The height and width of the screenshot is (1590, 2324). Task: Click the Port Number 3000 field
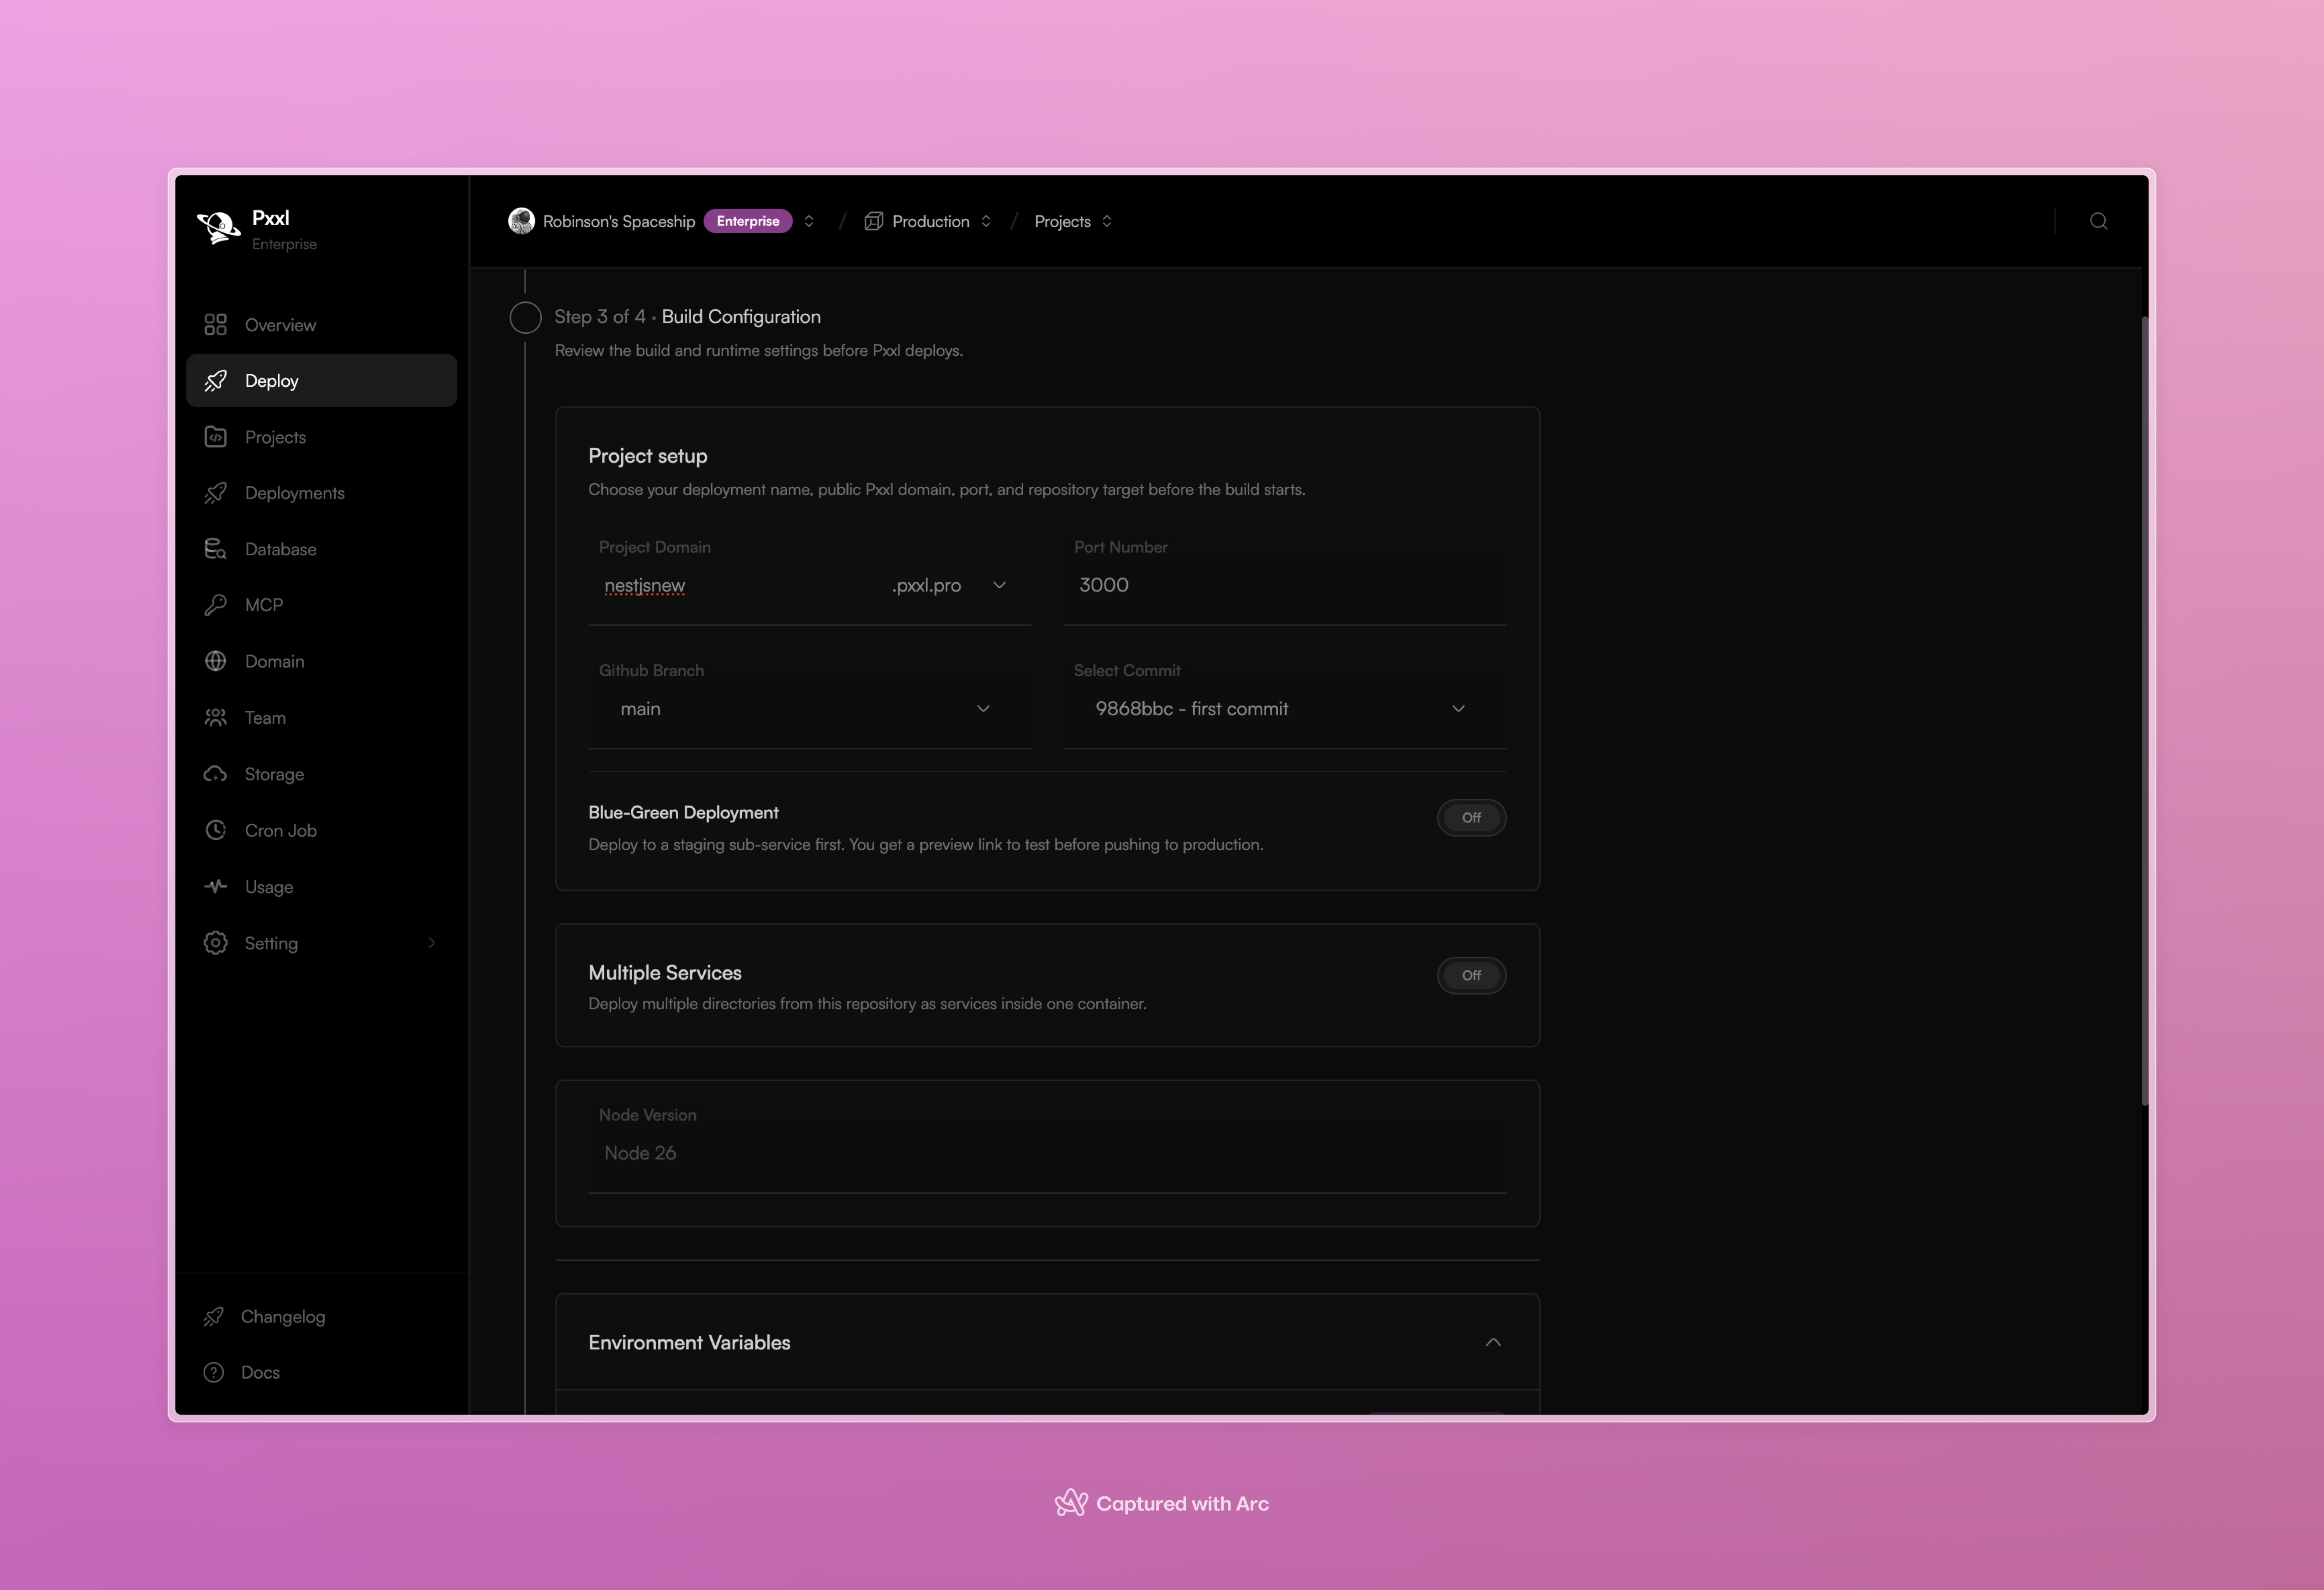click(1285, 585)
